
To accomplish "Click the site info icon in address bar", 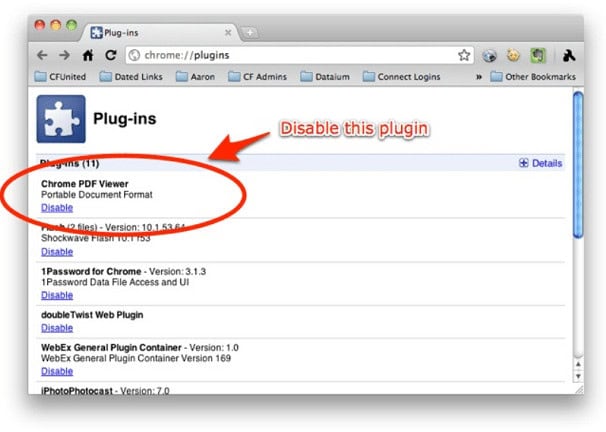I will [134, 55].
